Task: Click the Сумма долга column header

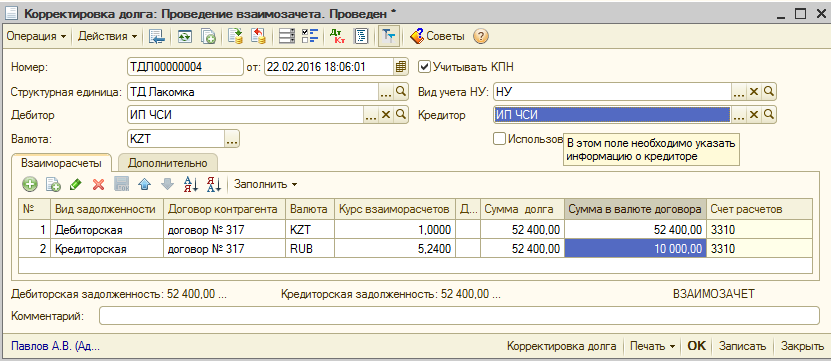Action: click(523, 209)
